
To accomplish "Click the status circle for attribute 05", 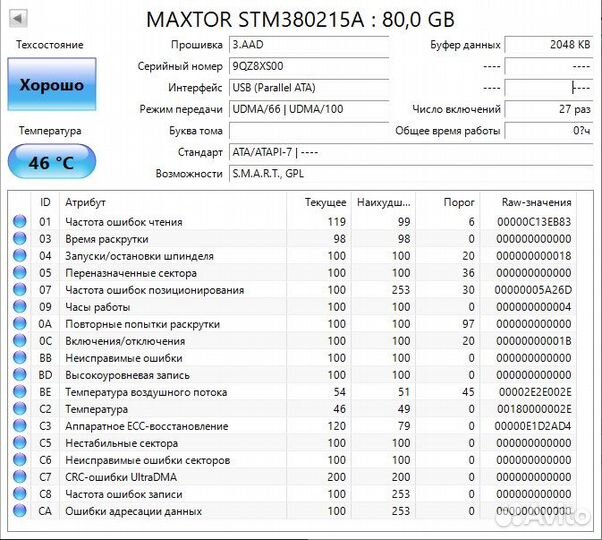I will click(x=20, y=272).
